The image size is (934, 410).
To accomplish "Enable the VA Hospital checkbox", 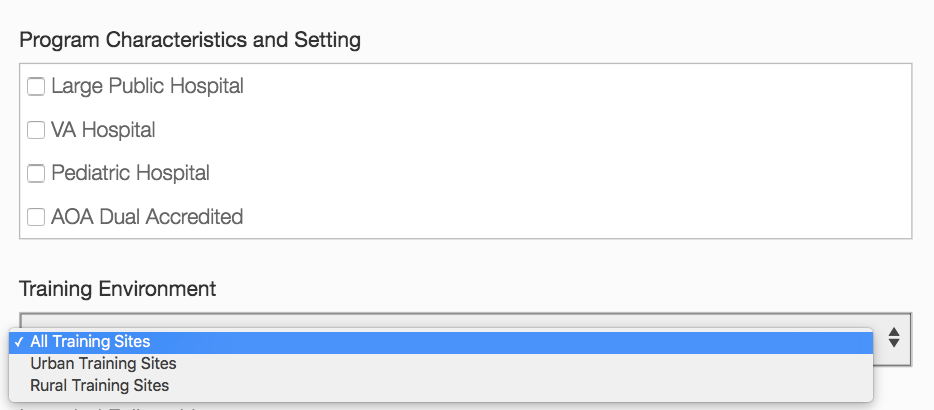I will 36,130.
